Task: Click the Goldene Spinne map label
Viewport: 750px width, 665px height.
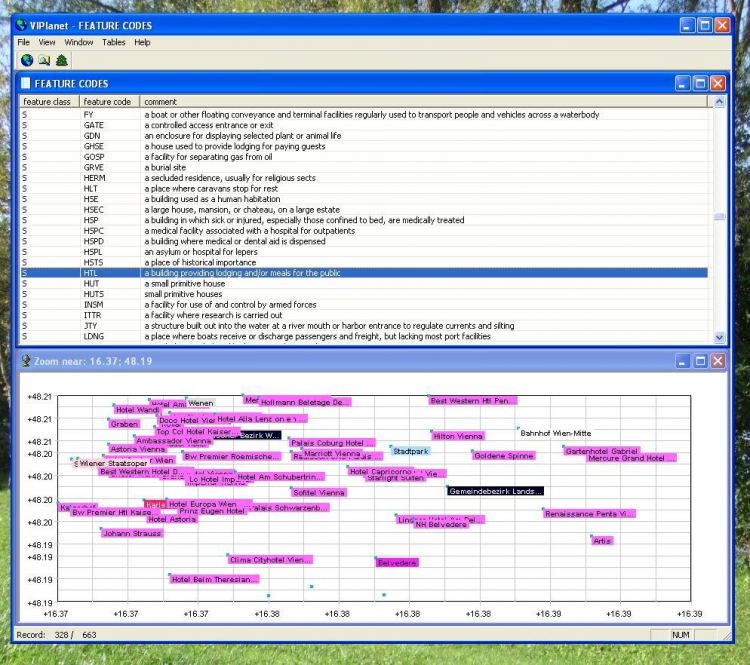Action: pos(503,455)
